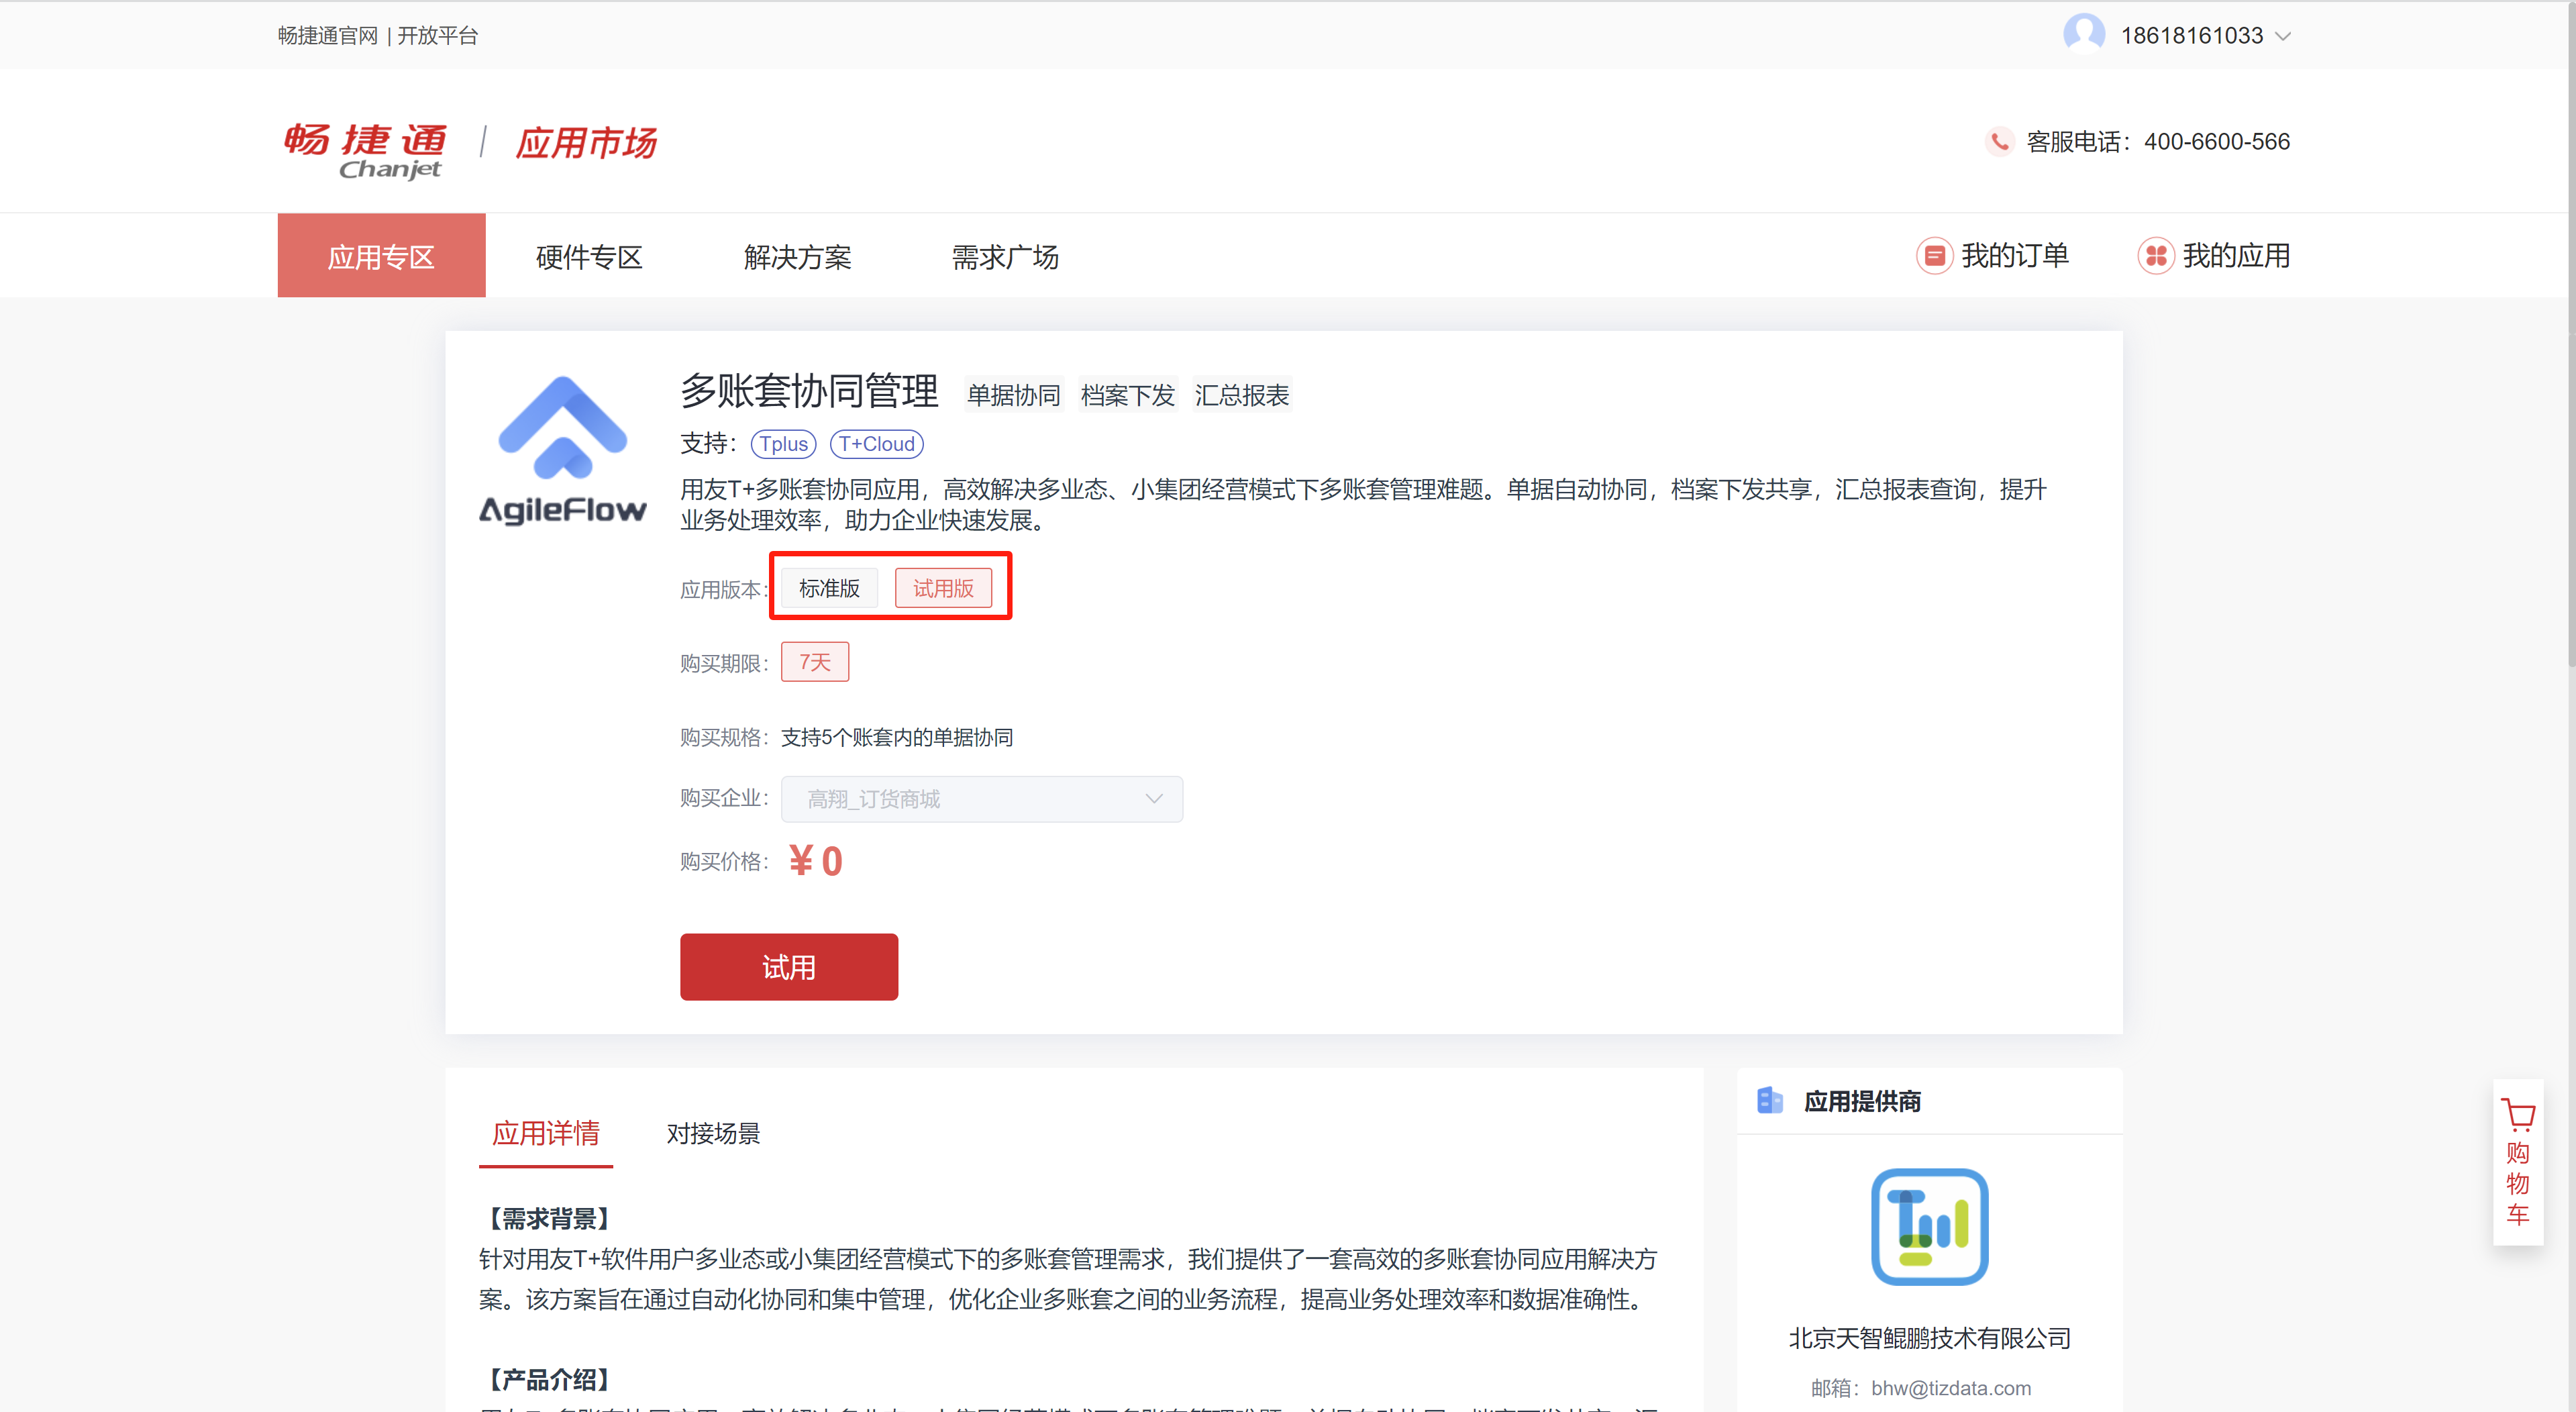Viewport: 2576px width, 1412px height.
Task: Click 多账套协同管理 app title
Action: (x=809, y=391)
